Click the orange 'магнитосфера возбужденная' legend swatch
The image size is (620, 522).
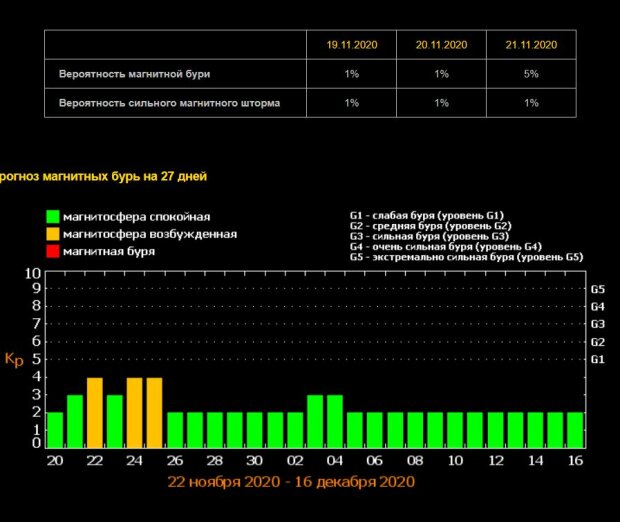(52, 234)
